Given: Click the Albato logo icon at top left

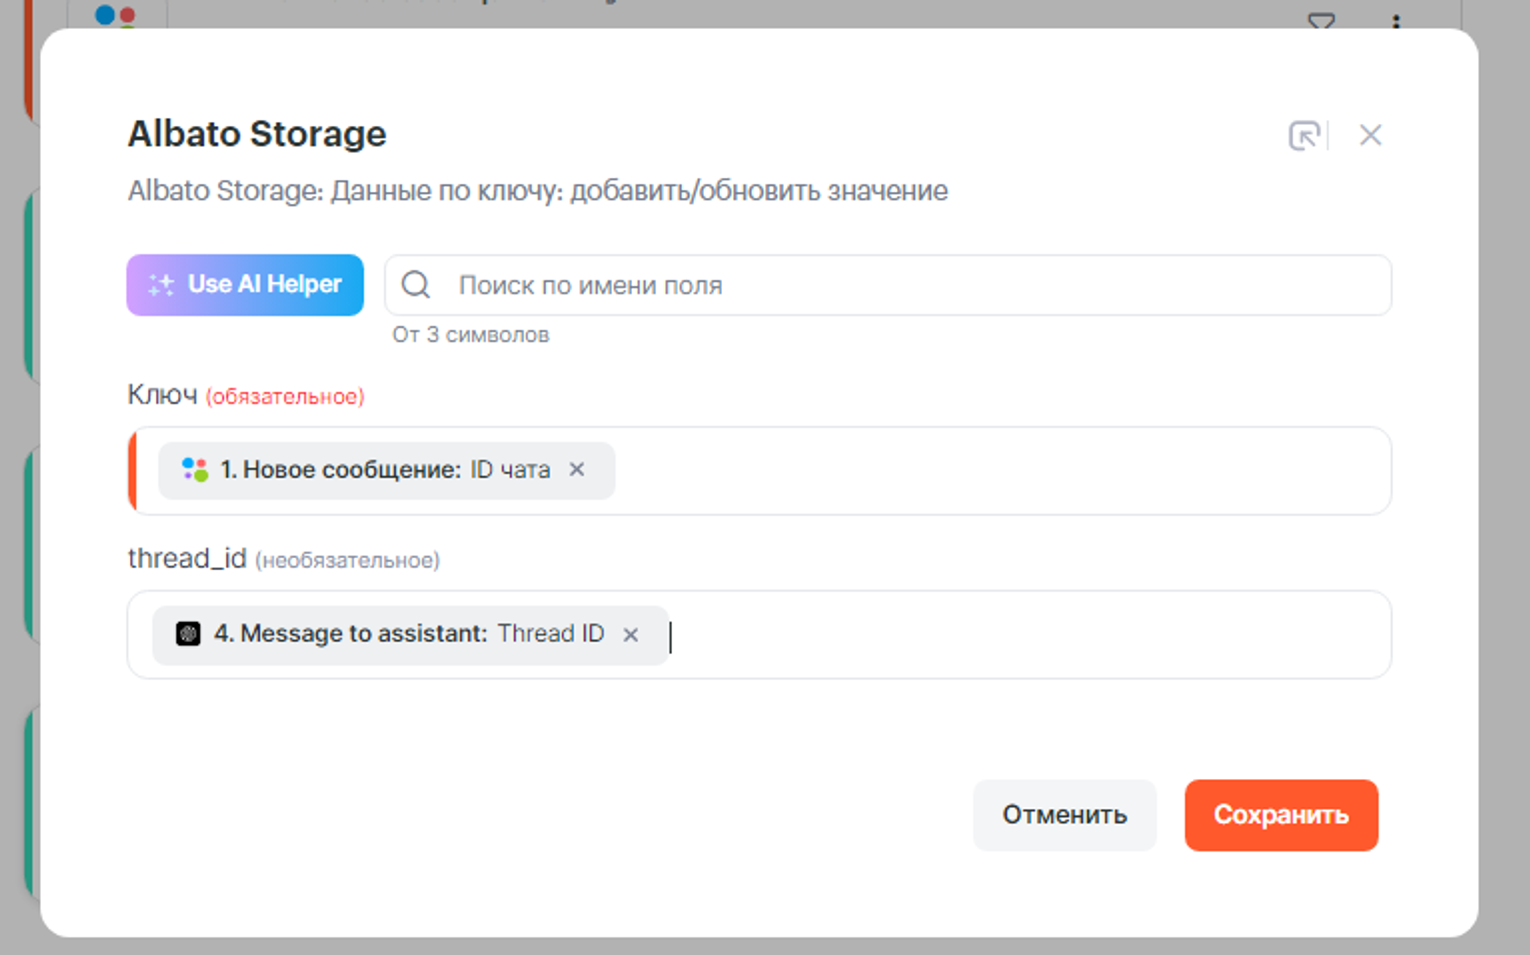Looking at the screenshot, I should click(x=115, y=16).
